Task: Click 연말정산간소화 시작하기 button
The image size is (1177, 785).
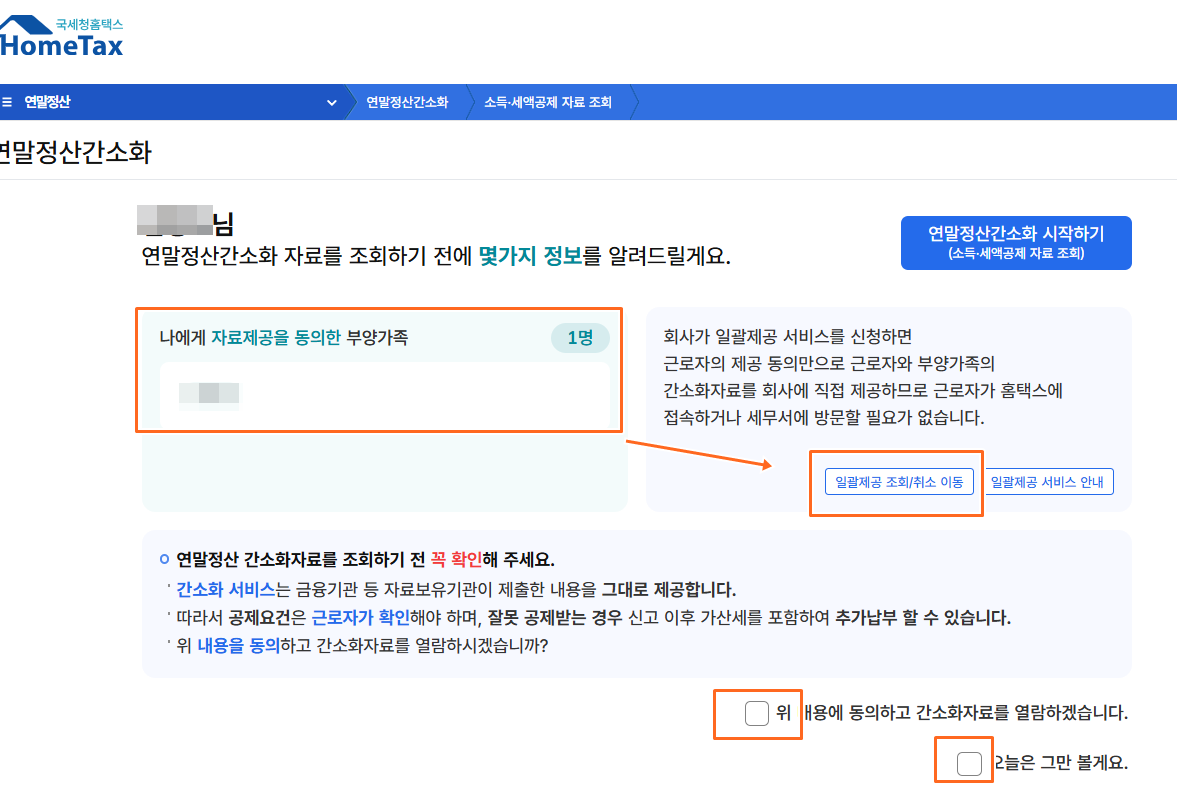Action: pos(1016,242)
